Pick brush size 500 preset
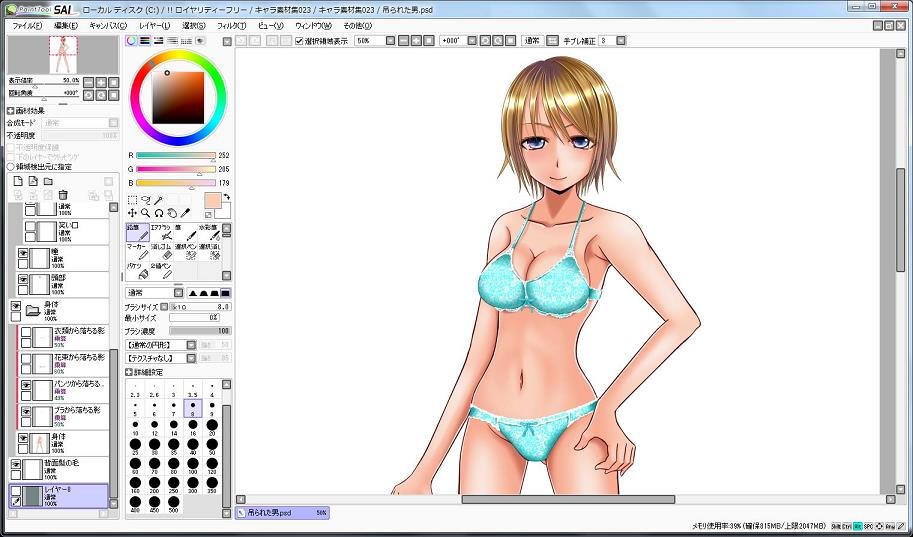 (173, 505)
